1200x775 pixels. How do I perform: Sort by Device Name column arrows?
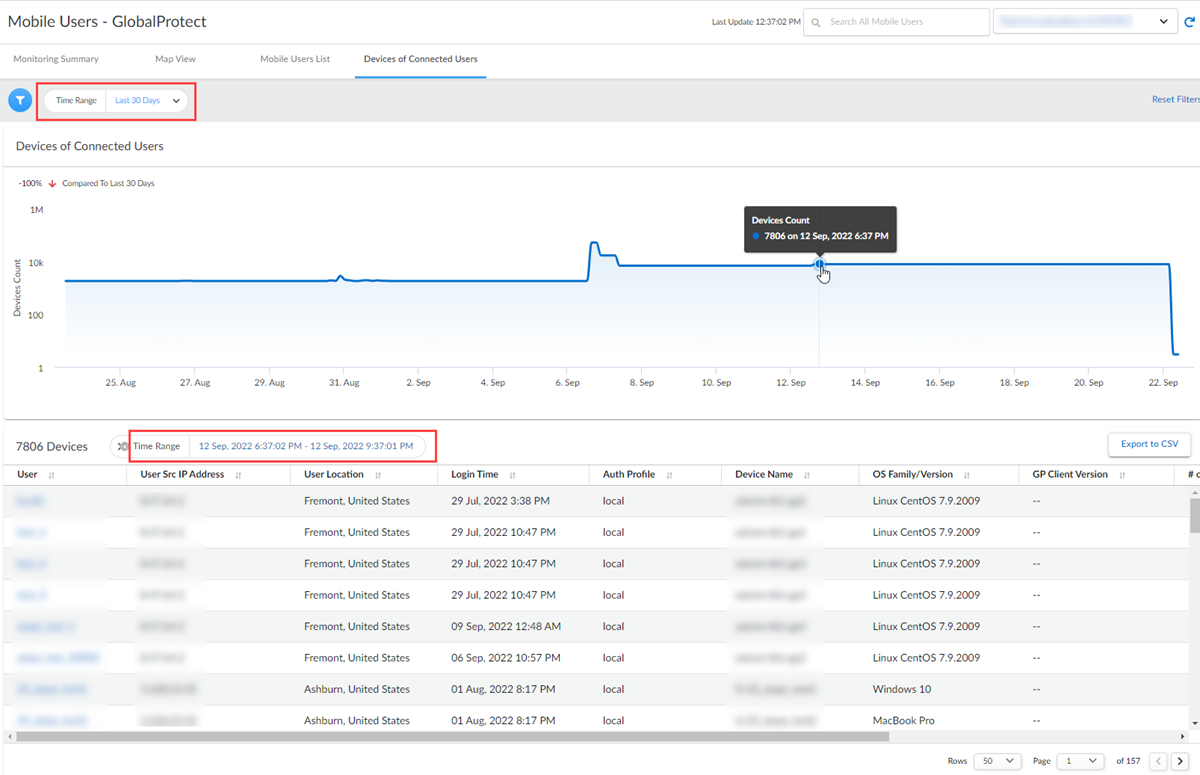(806, 475)
